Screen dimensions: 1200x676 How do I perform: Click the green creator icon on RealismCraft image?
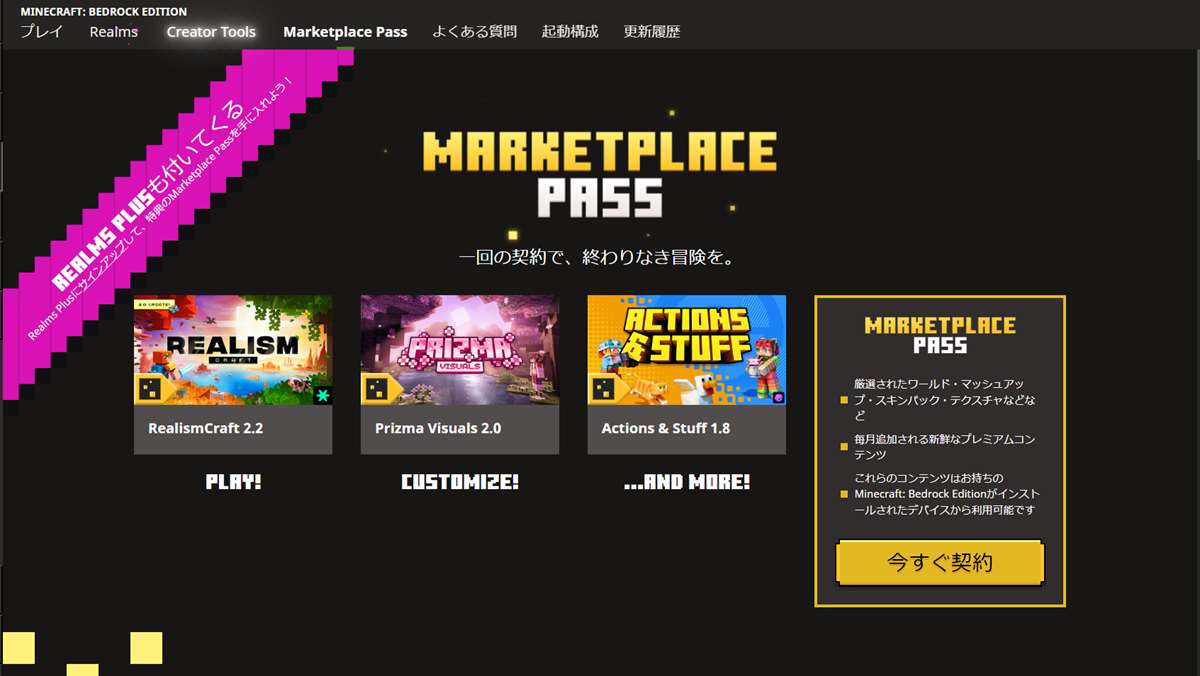click(x=322, y=395)
